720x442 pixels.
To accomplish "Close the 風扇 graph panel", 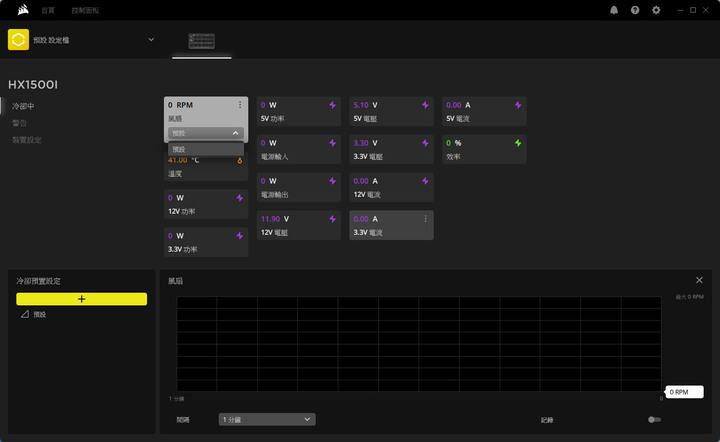I will tap(699, 280).
